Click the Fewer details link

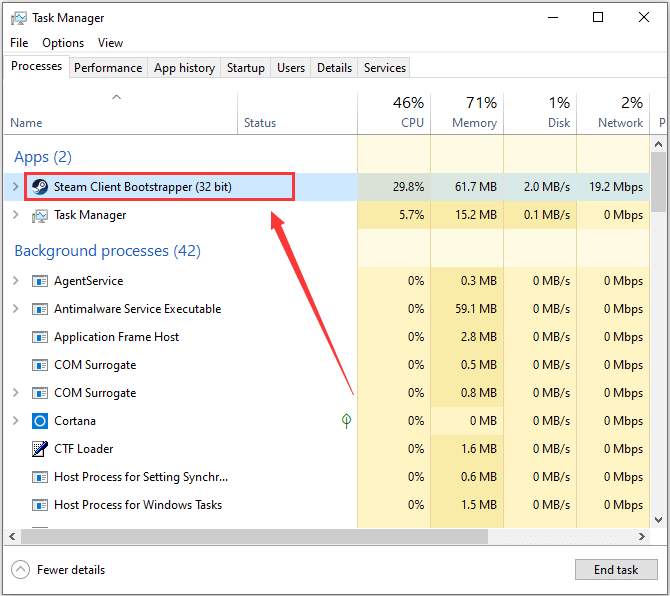(x=71, y=570)
